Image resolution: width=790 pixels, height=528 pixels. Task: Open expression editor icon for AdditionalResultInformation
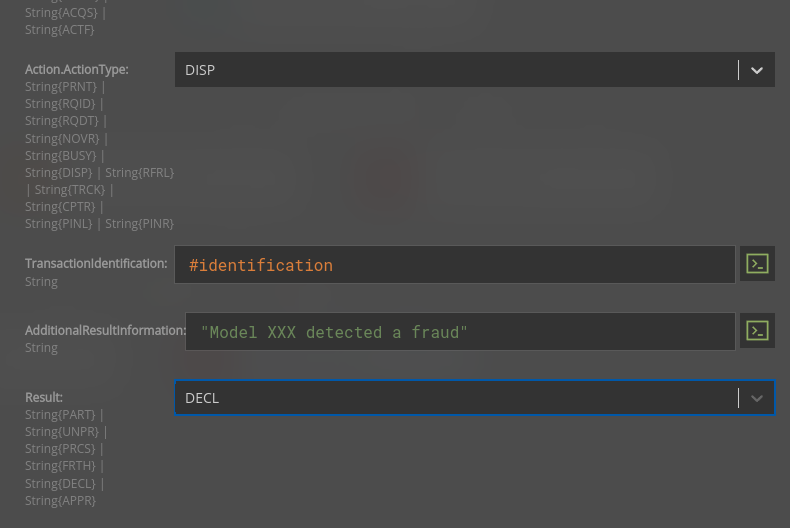757,331
